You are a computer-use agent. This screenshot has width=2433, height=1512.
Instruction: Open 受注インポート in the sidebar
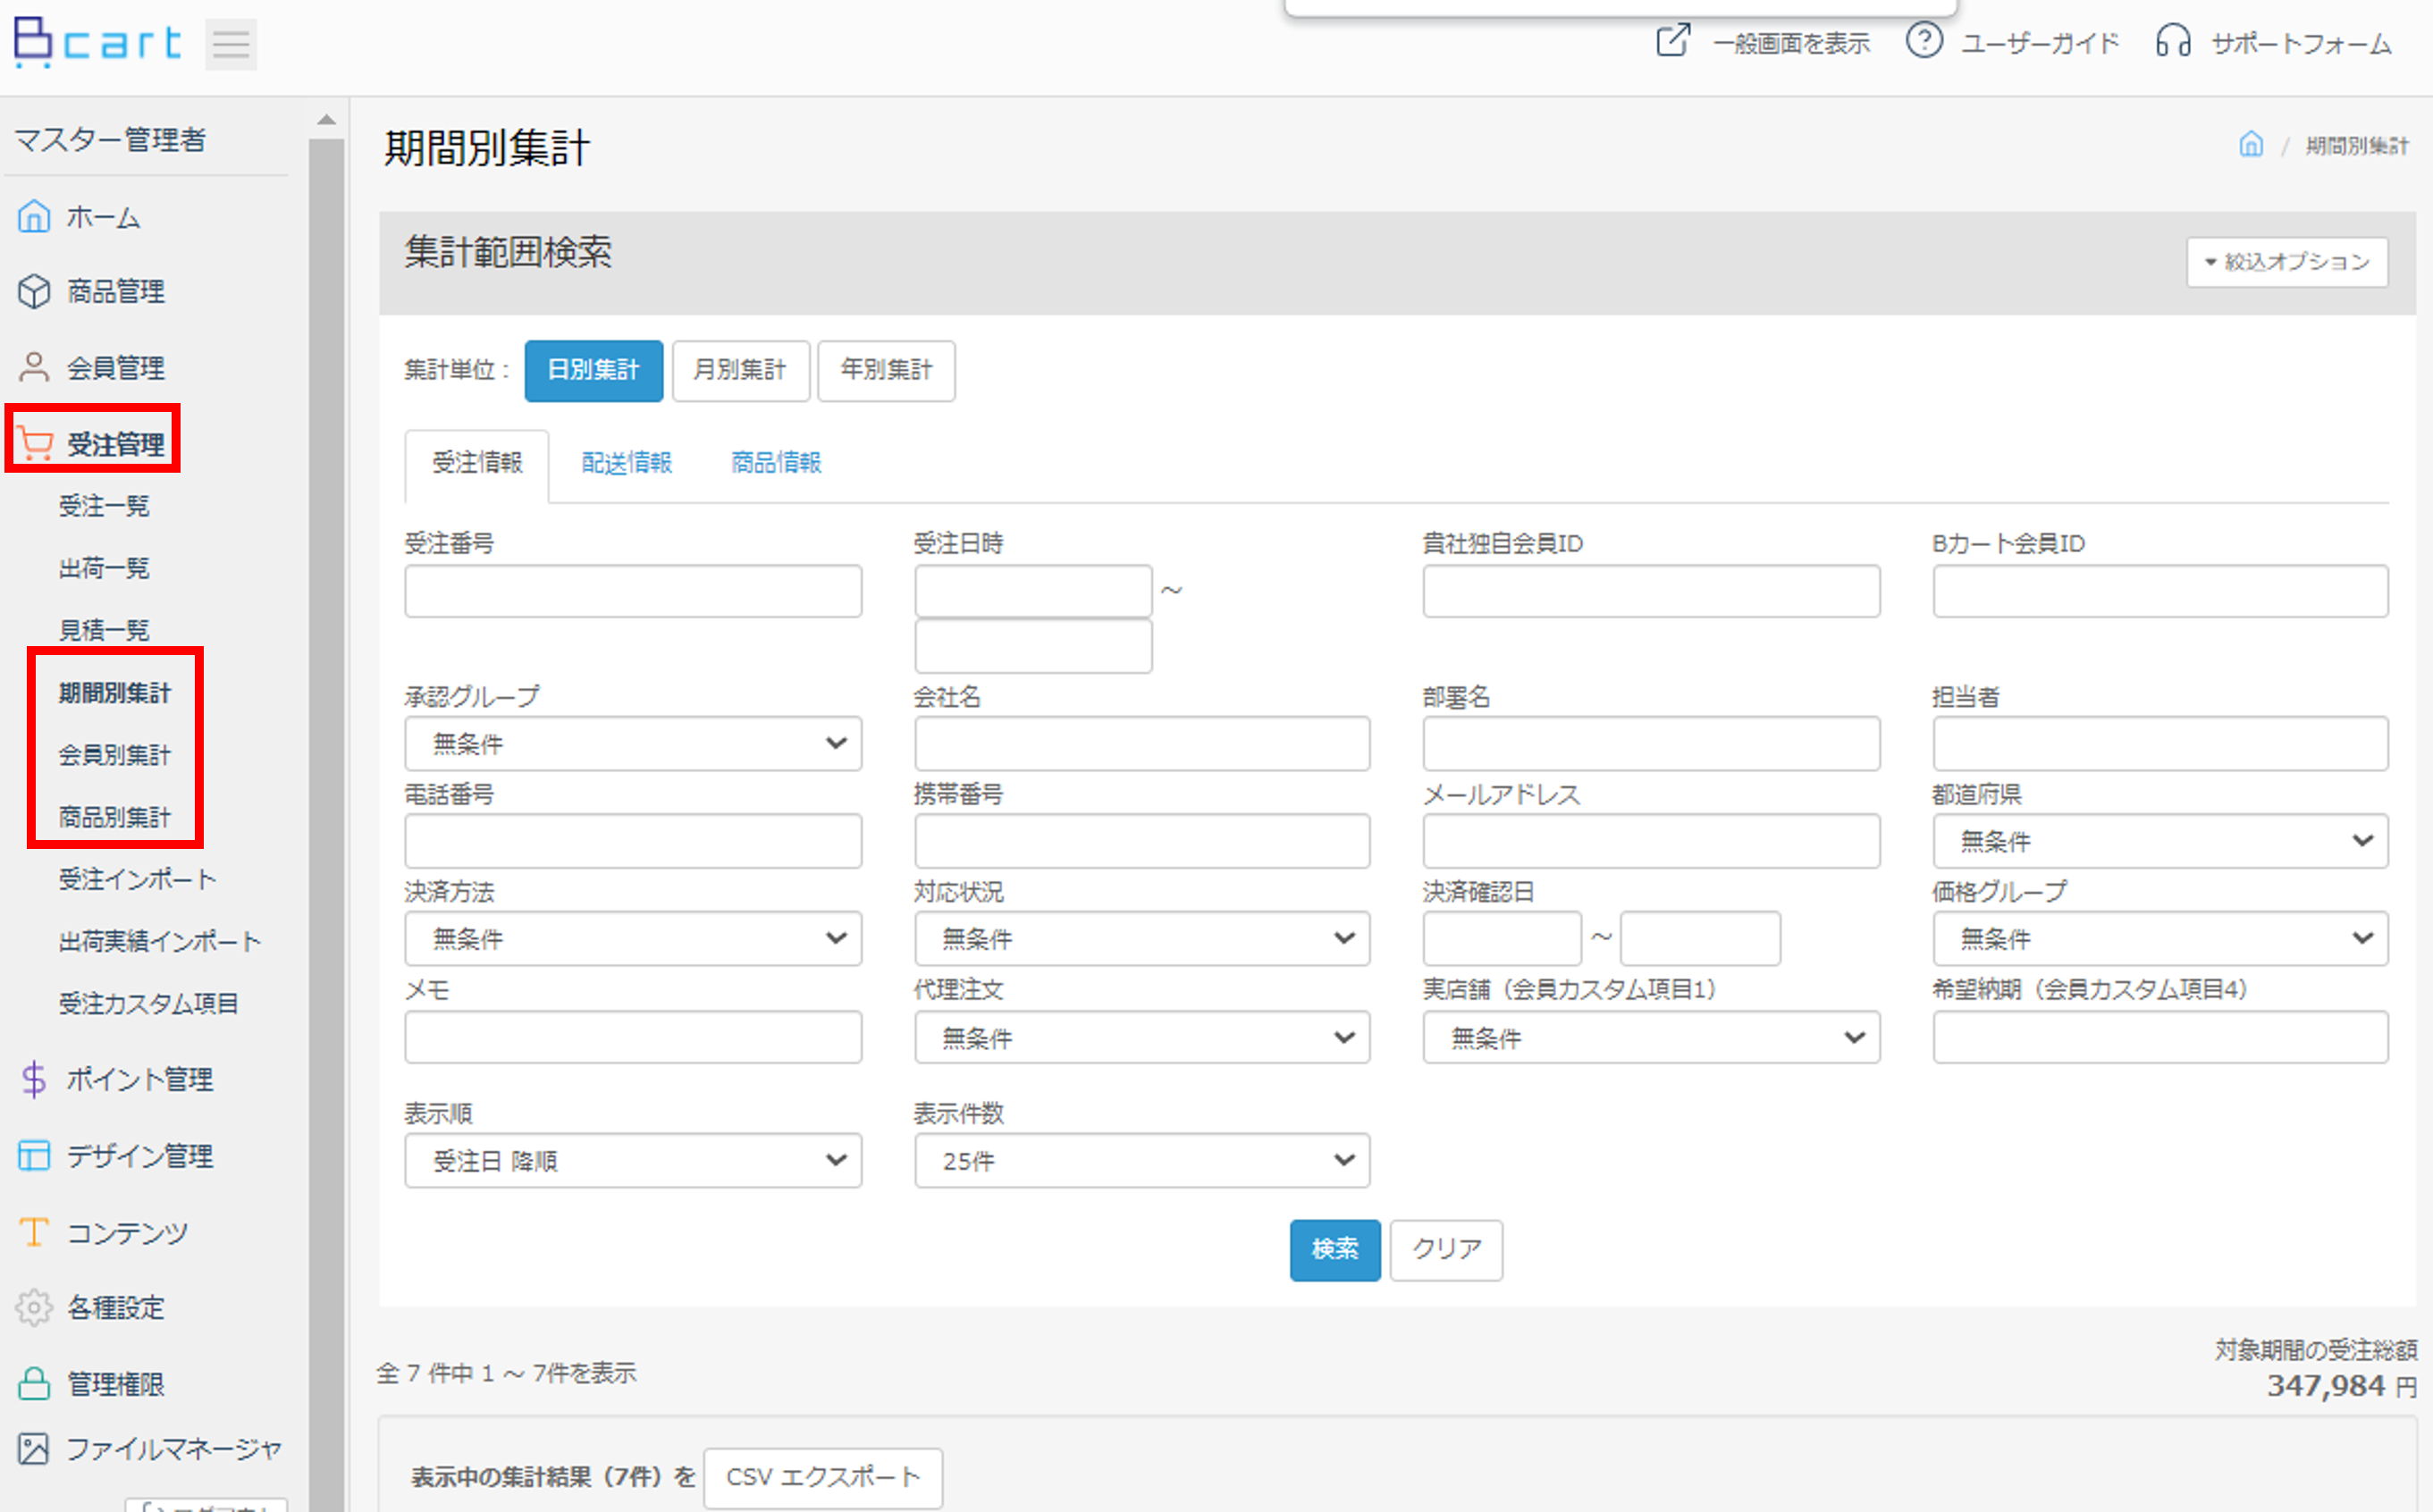pos(138,879)
